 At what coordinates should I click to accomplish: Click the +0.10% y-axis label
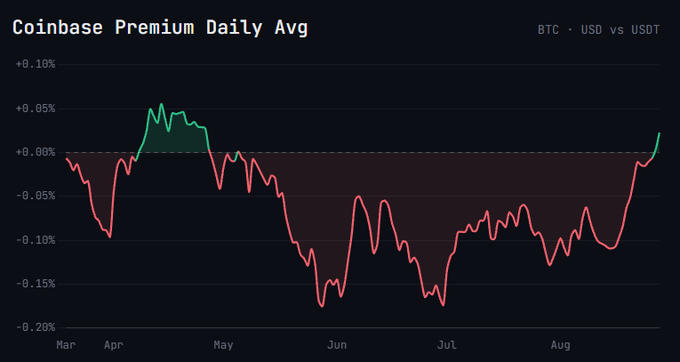[36, 64]
